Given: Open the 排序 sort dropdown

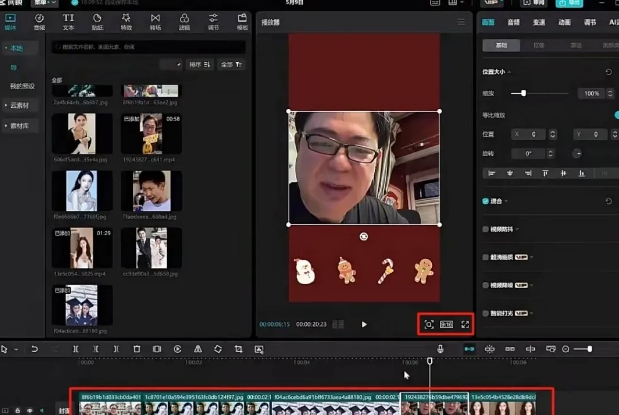Looking at the screenshot, I should [x=200, y=64].
